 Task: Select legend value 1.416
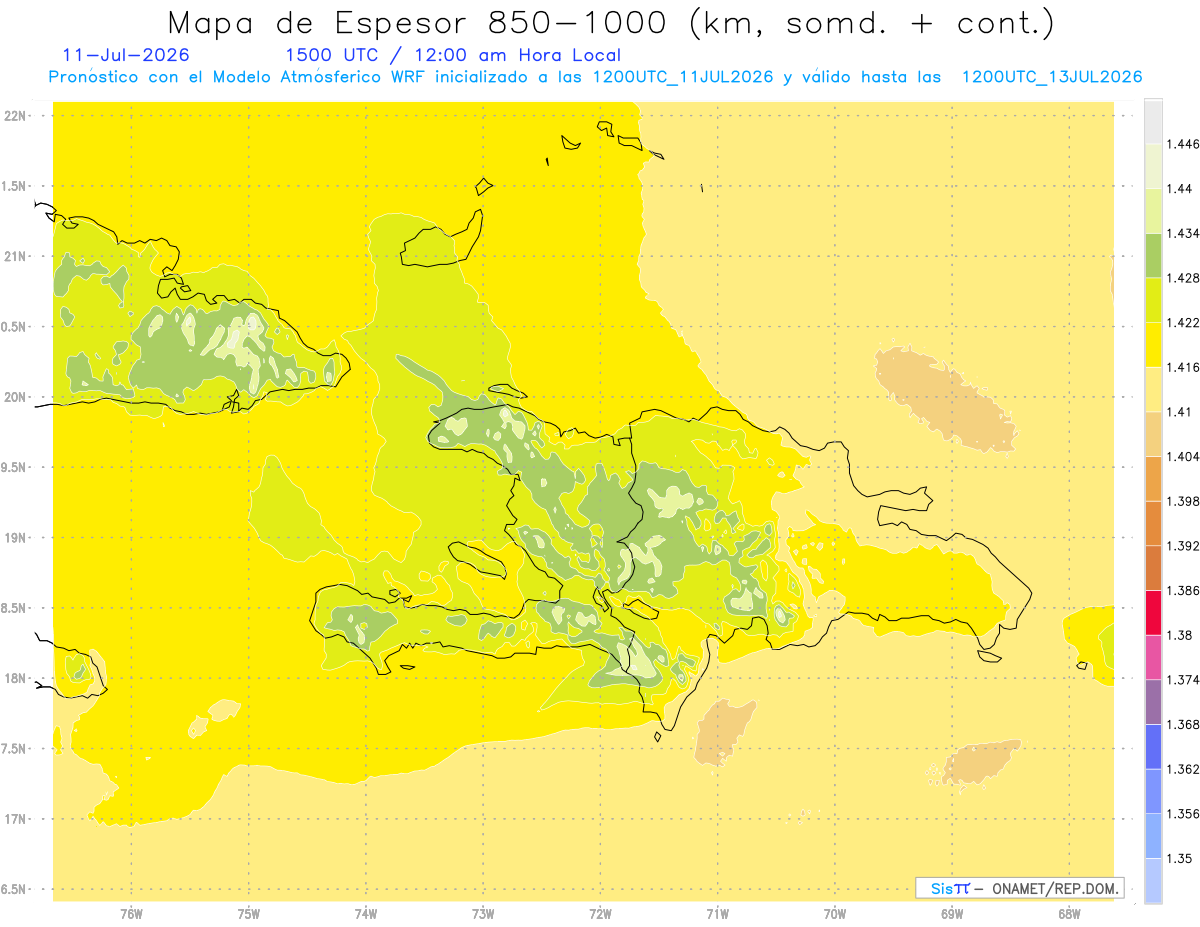pyautogui.click(x=1183, y=367)
